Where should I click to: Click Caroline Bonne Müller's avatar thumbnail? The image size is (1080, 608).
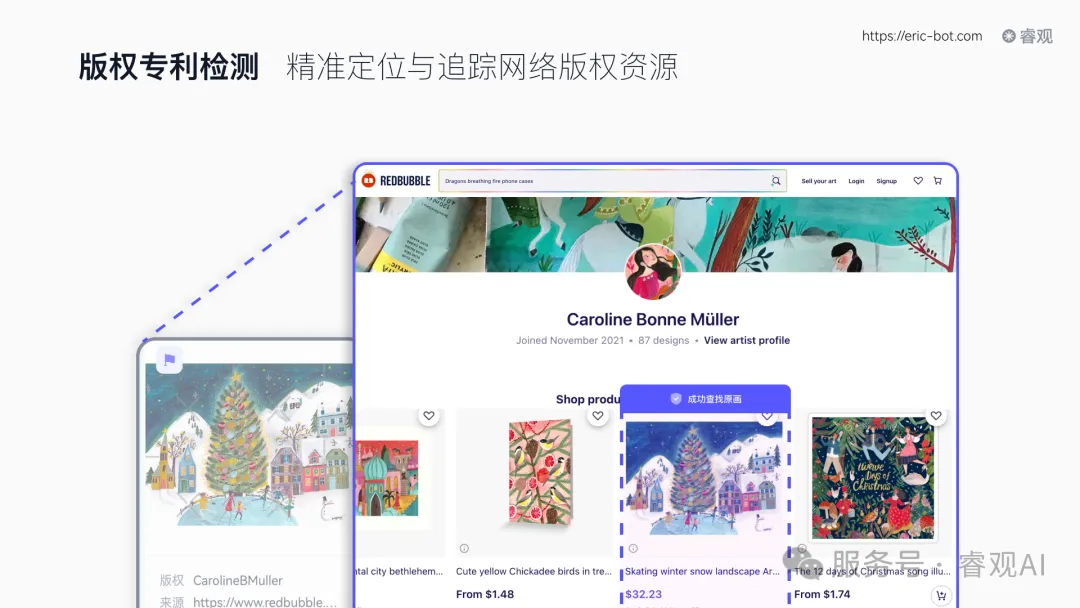tap(653, 272)
